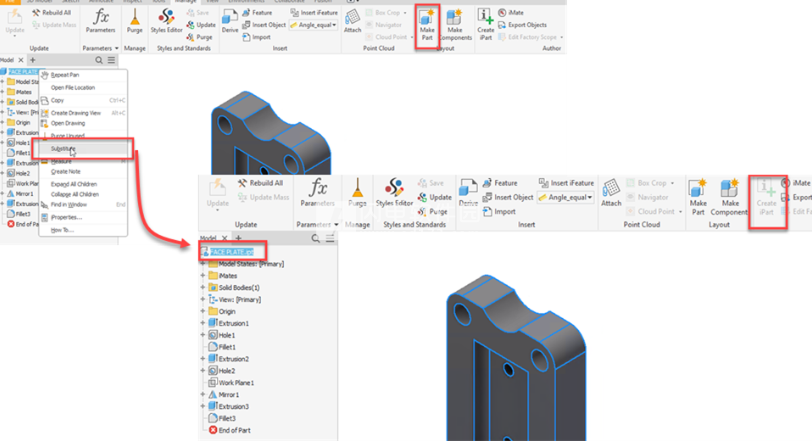Click Purge broom icon in lower ribbon

pos(357,192)
